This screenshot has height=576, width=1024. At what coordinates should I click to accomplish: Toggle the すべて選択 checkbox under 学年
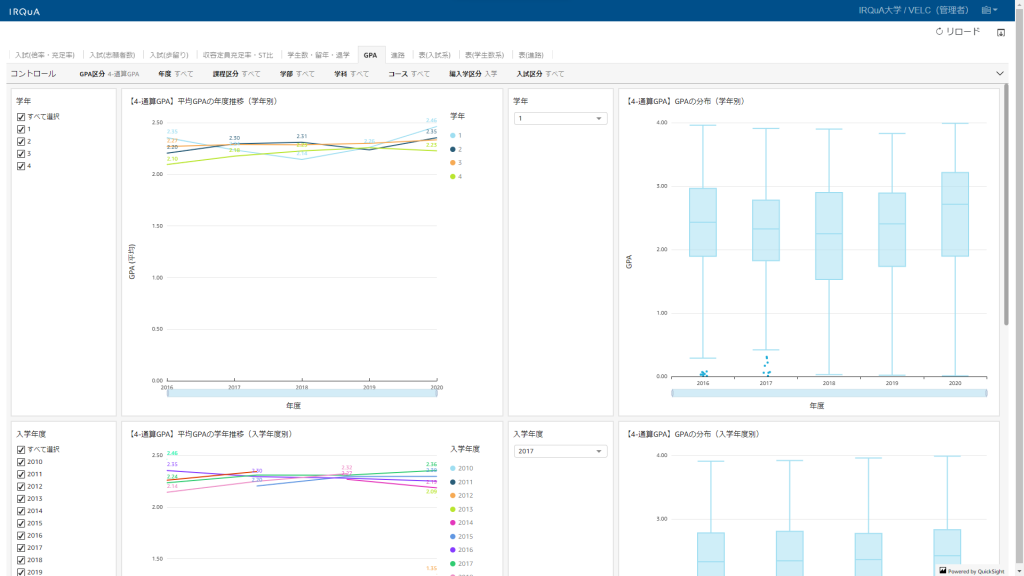[21, 117]
